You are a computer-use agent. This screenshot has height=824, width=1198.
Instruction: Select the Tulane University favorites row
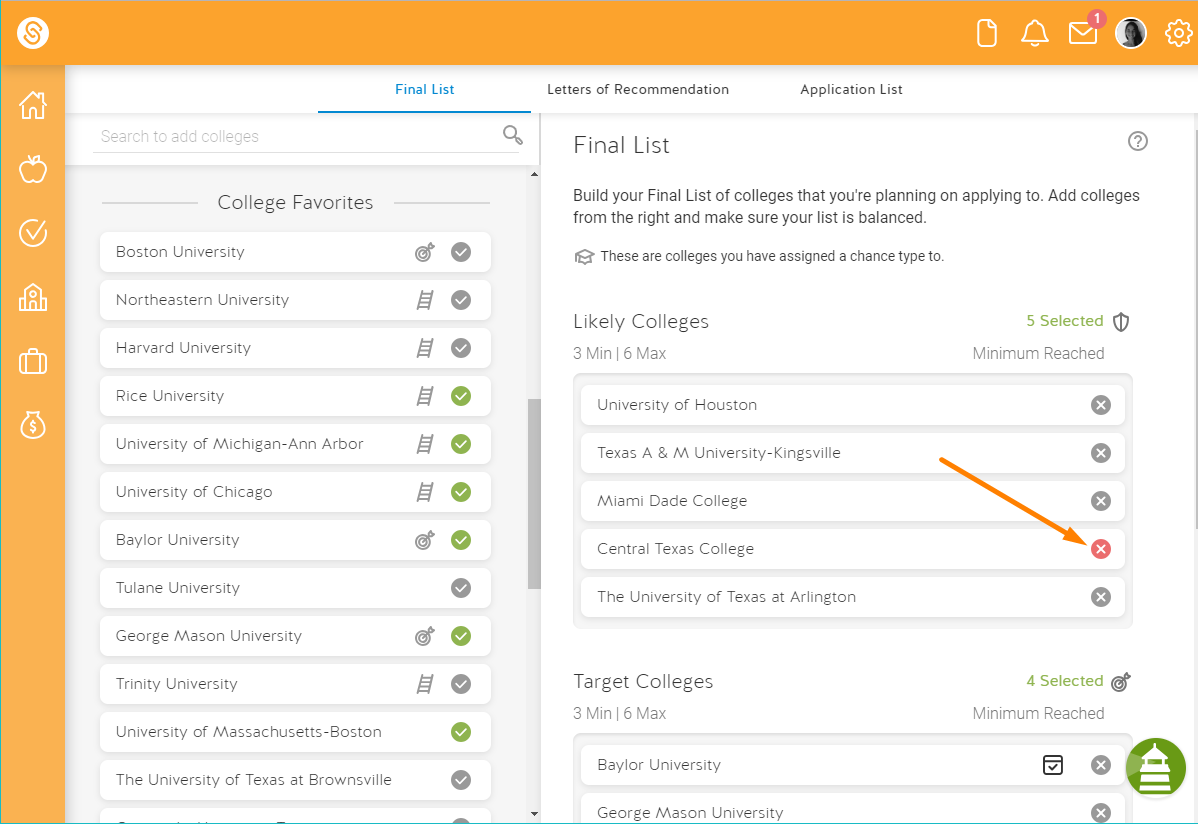(x=295, y=588)
